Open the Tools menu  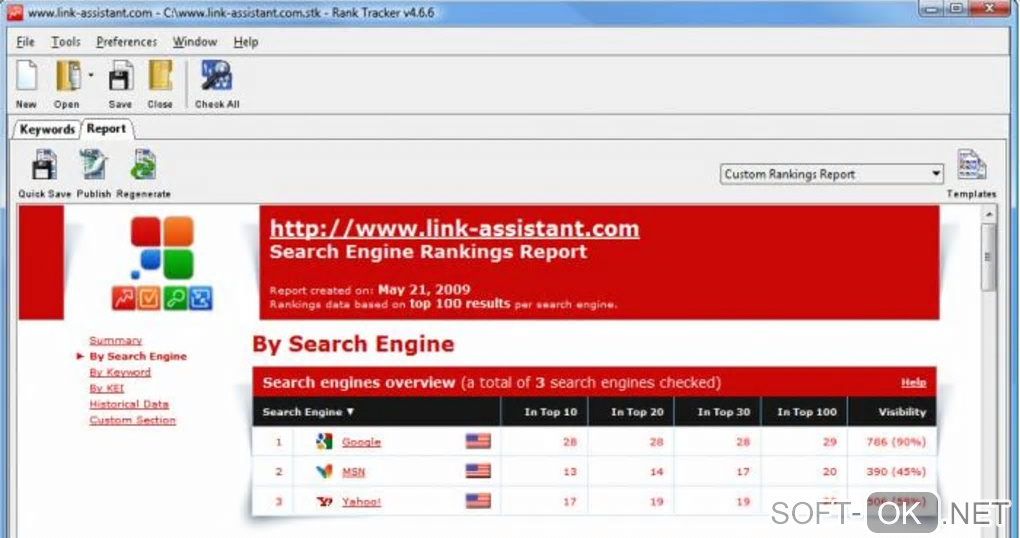pos(66,42)
